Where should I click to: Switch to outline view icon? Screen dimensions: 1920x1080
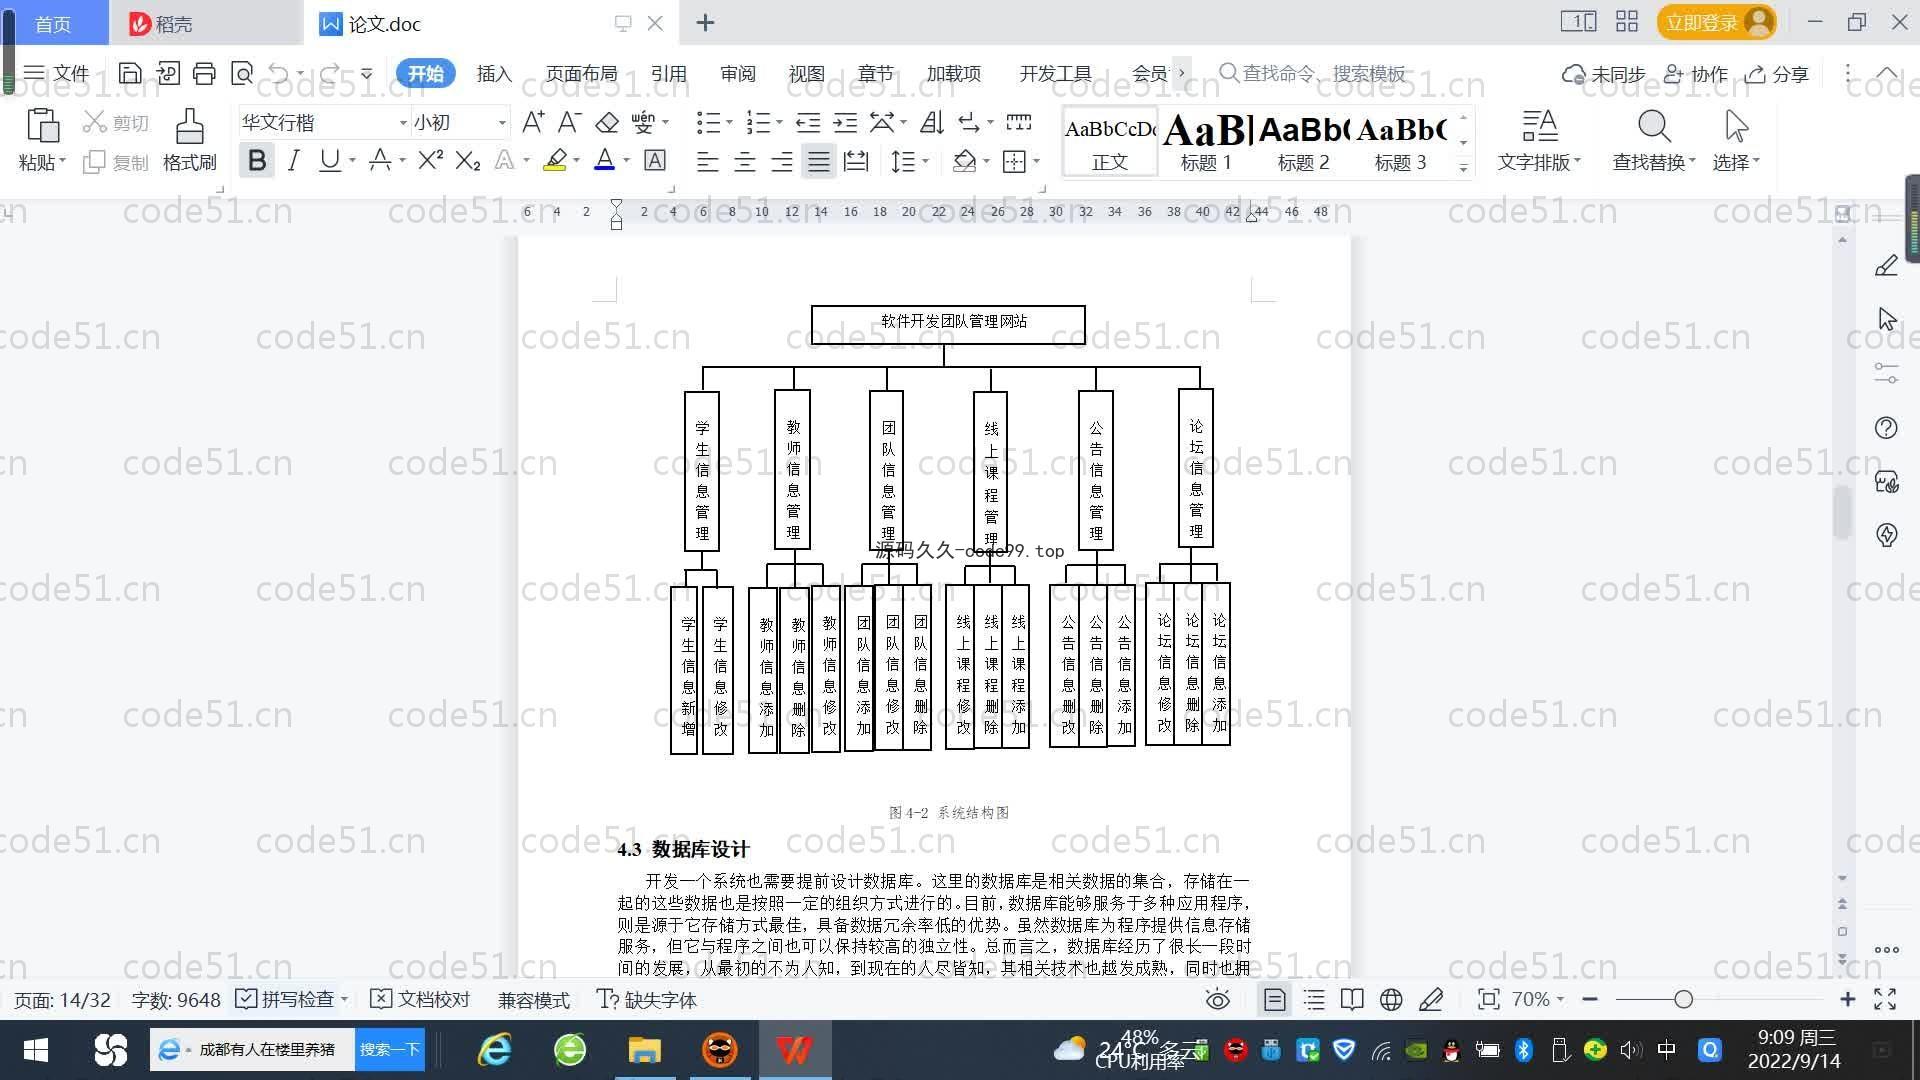click(x=1314, y=999)
